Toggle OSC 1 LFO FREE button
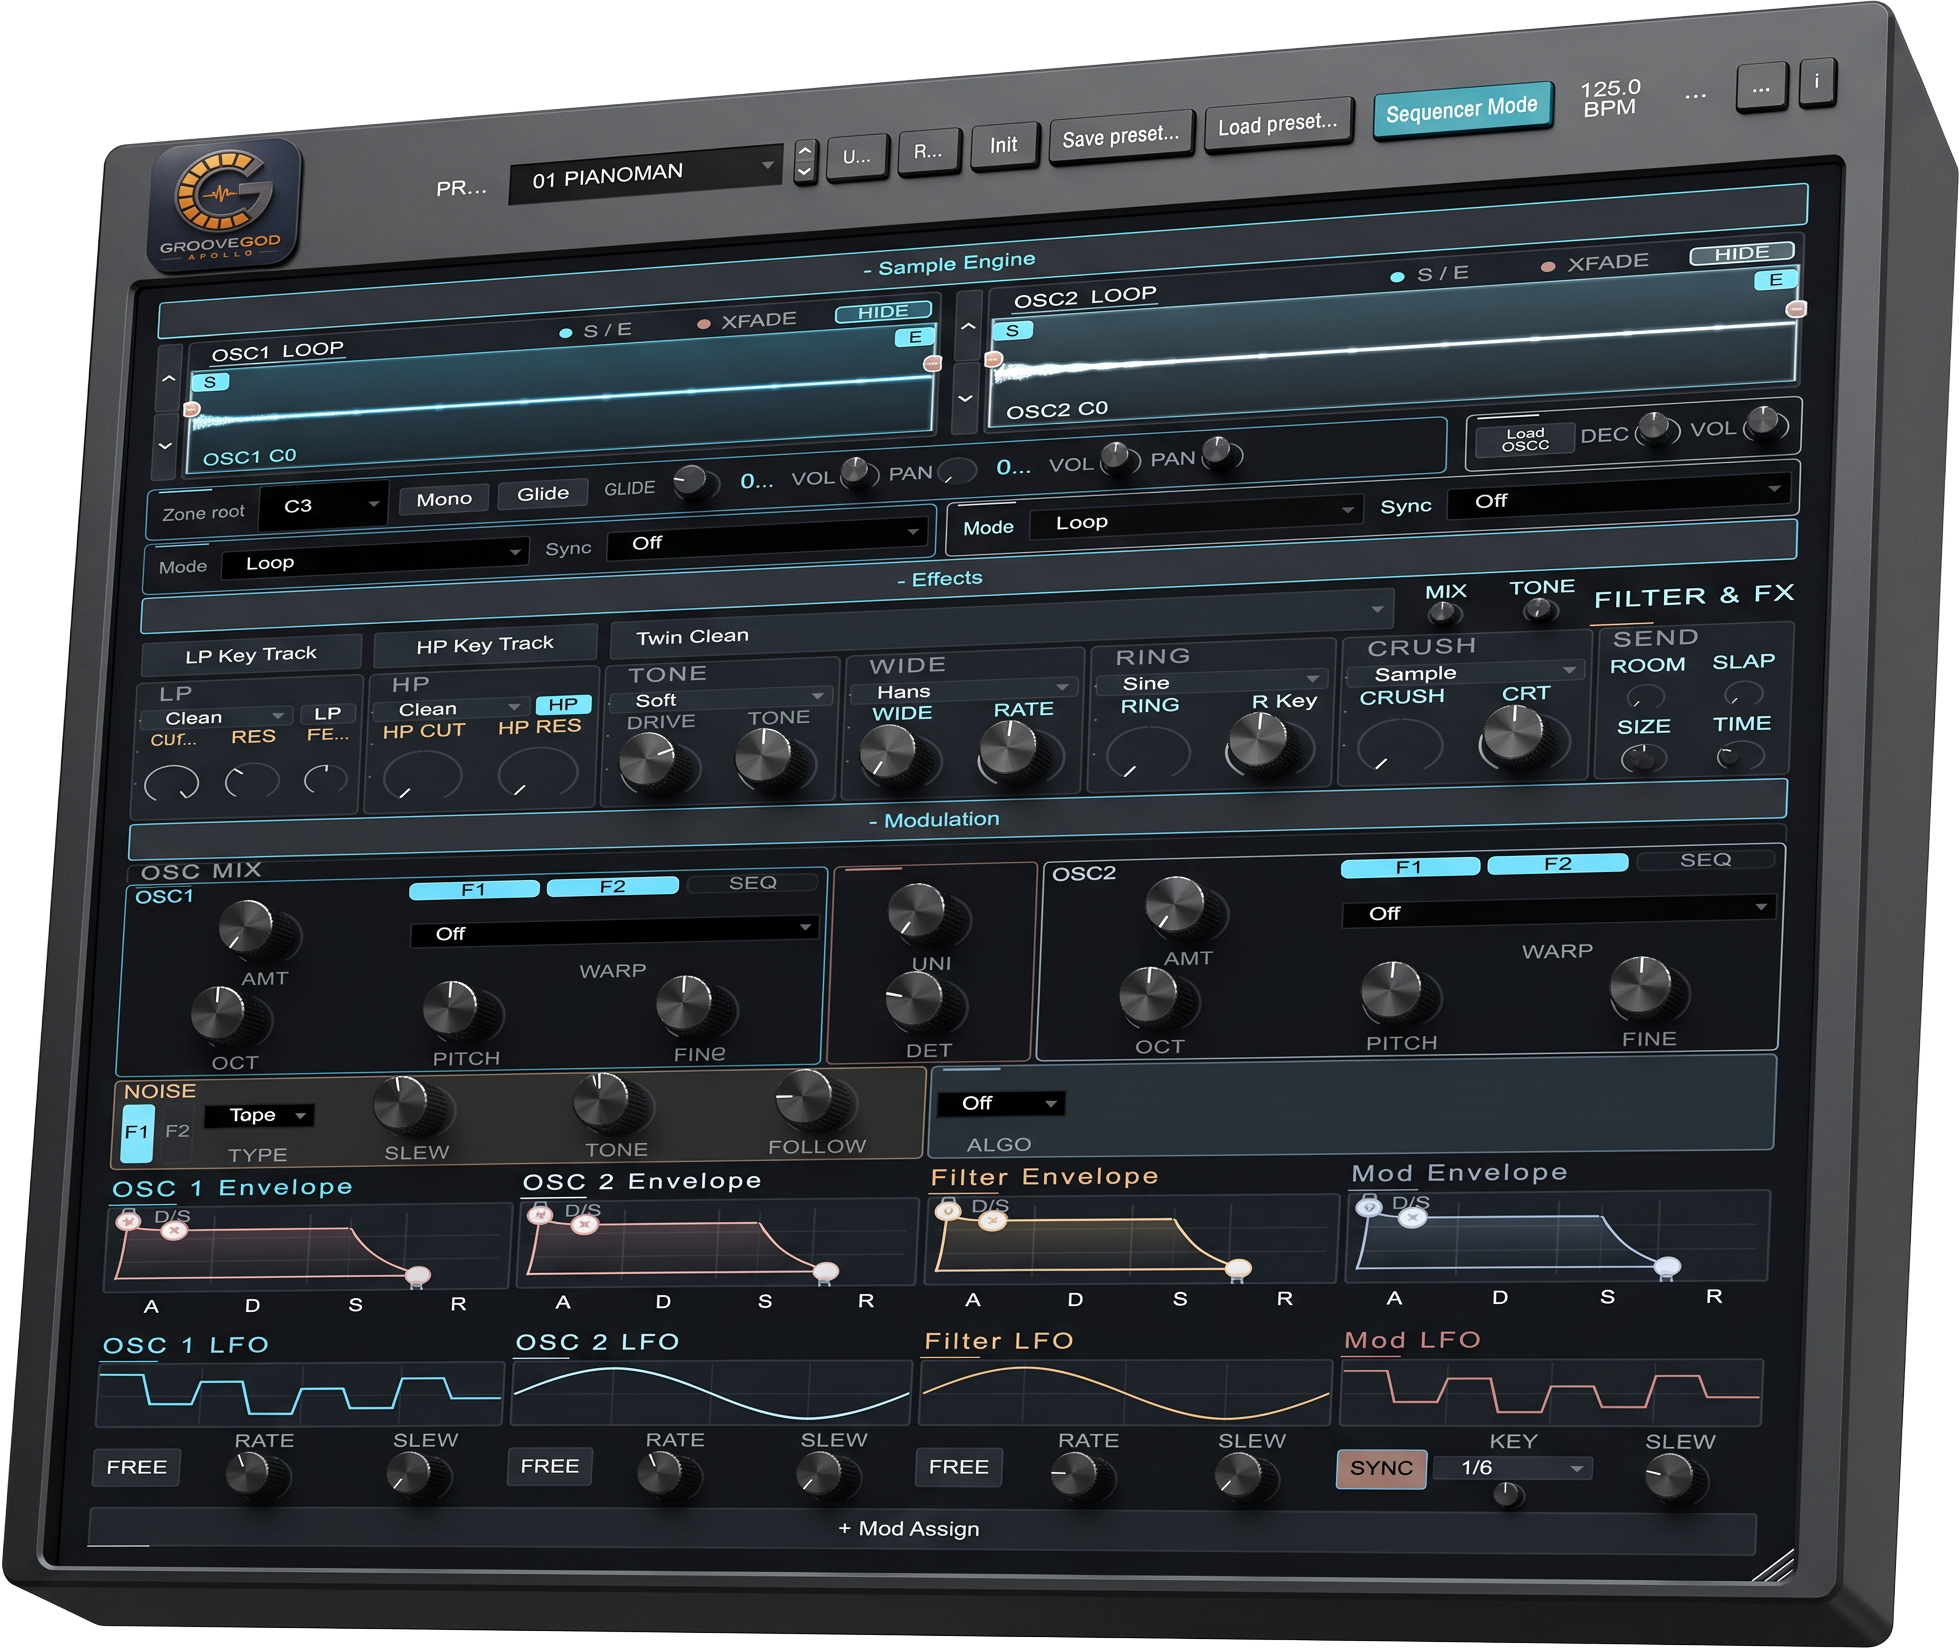 point(137,1467)
